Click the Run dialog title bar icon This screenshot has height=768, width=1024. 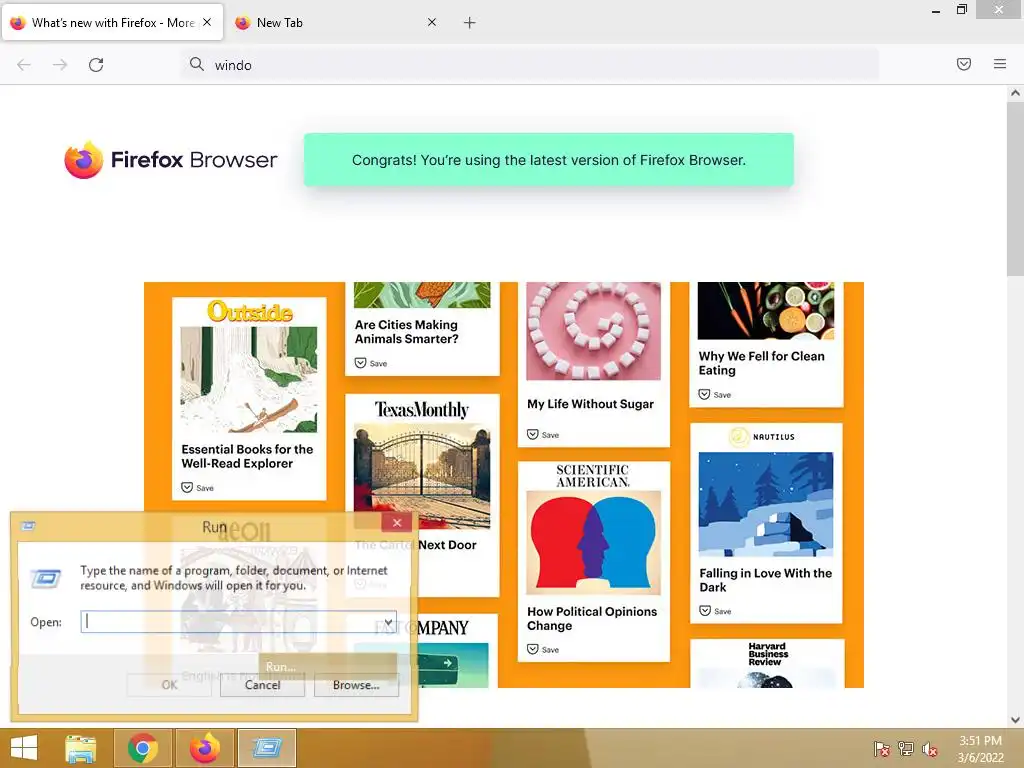(28, 526)
